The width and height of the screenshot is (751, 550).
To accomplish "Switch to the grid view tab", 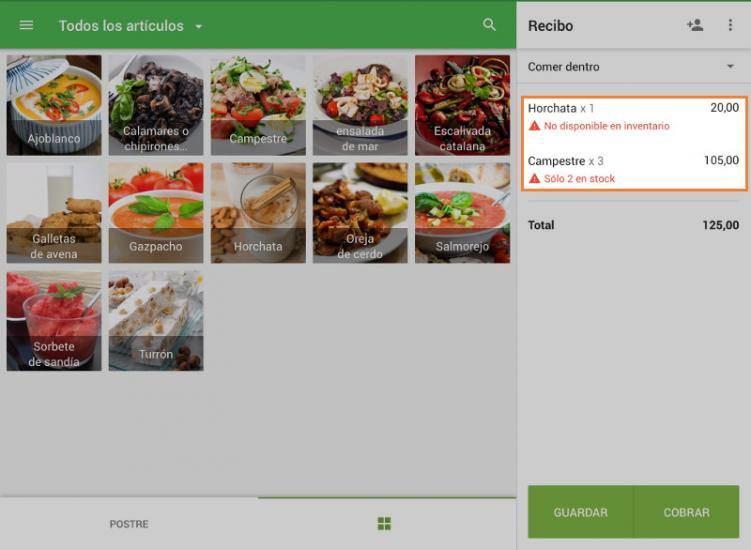I will pos(384,524).
